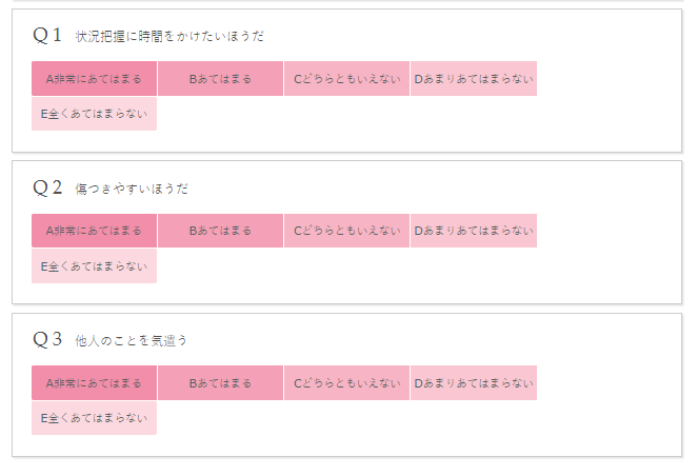Select 'A非常にあてはまる' for Q1

tap(94, 79)
